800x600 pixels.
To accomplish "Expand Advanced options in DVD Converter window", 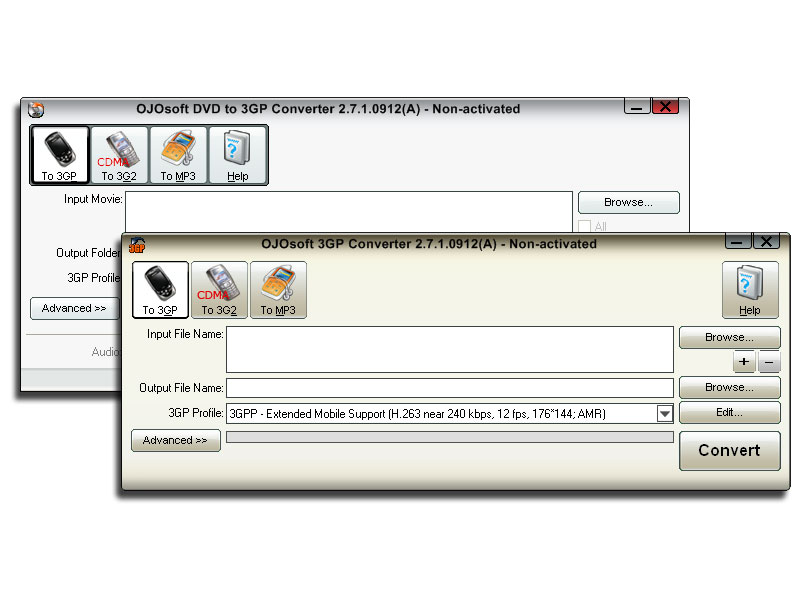I will pos(74,308).
